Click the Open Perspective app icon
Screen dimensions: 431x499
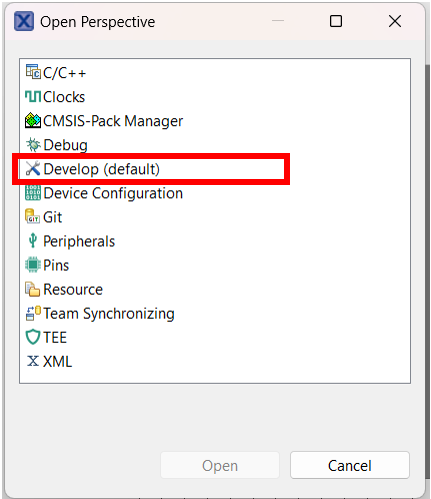(24, 21)
